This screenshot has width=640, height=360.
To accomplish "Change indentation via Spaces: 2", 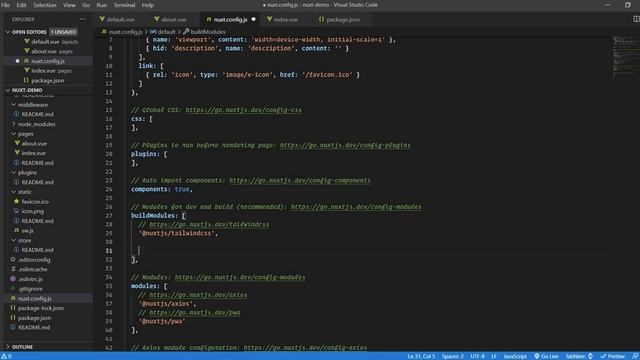I will pyautogui.click(x=452, y=356).
